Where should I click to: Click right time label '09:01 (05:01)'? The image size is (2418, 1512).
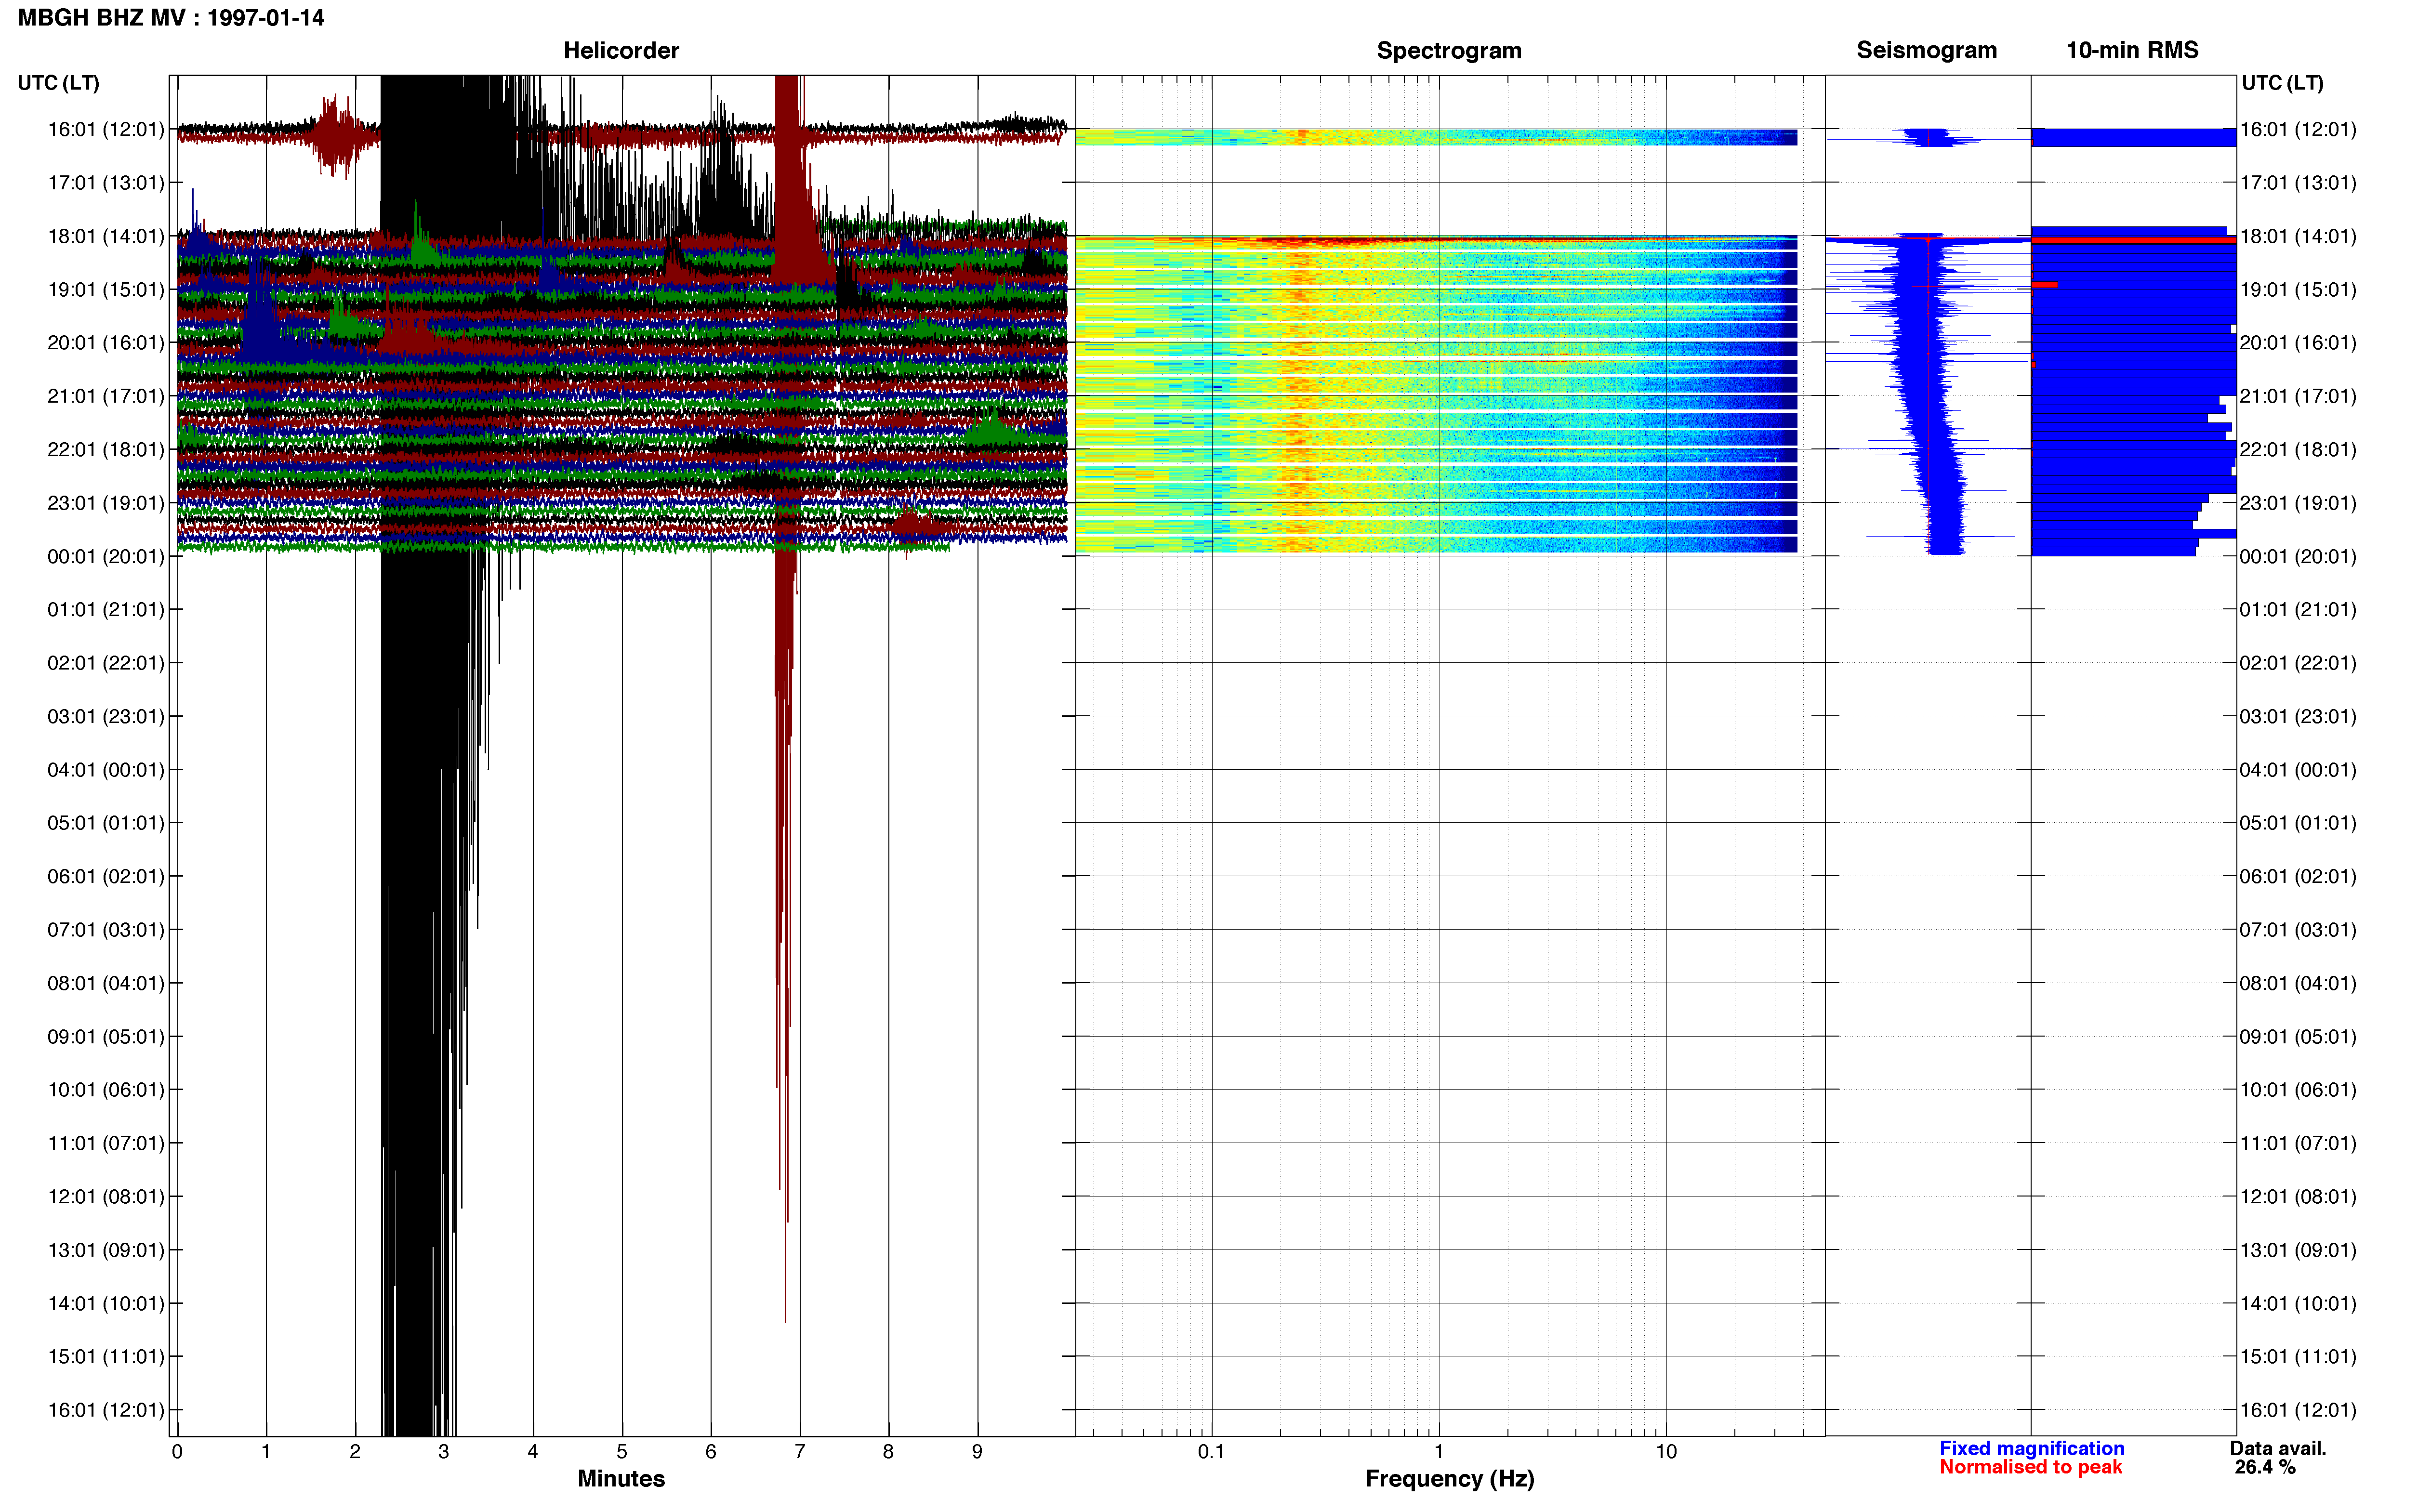[x=2298, y=1037]
